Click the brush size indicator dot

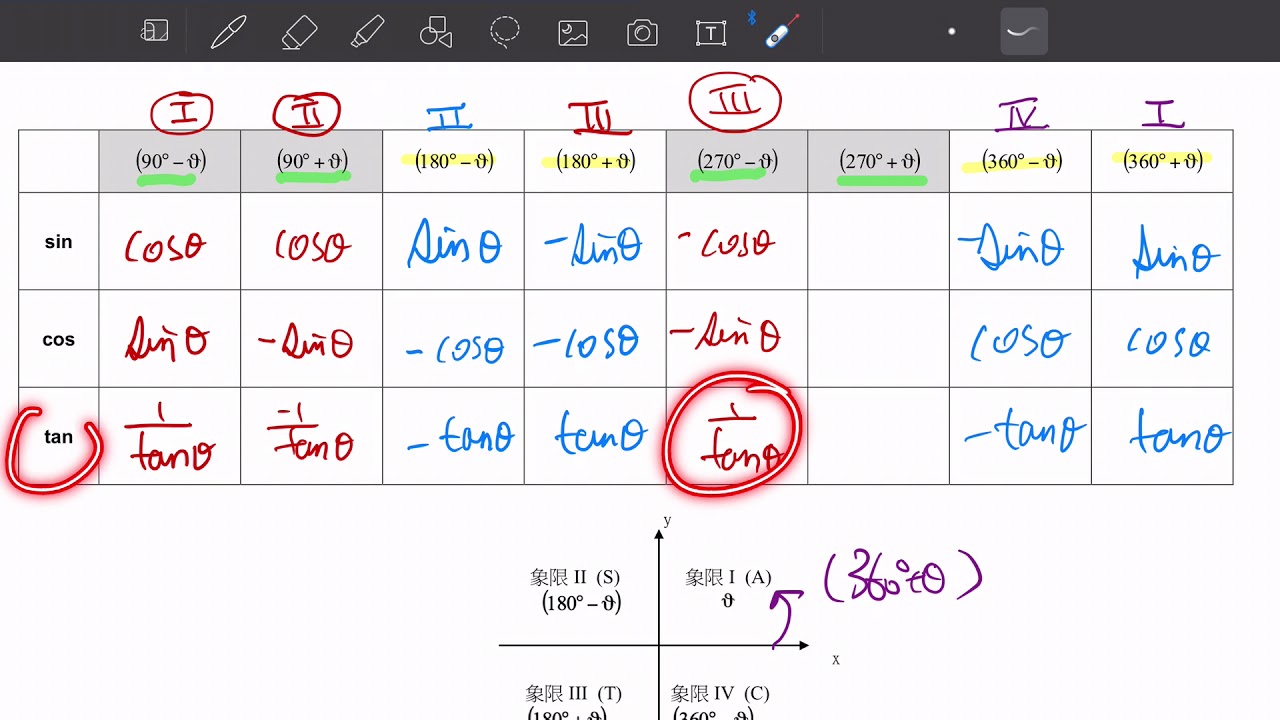coord(951,31)
